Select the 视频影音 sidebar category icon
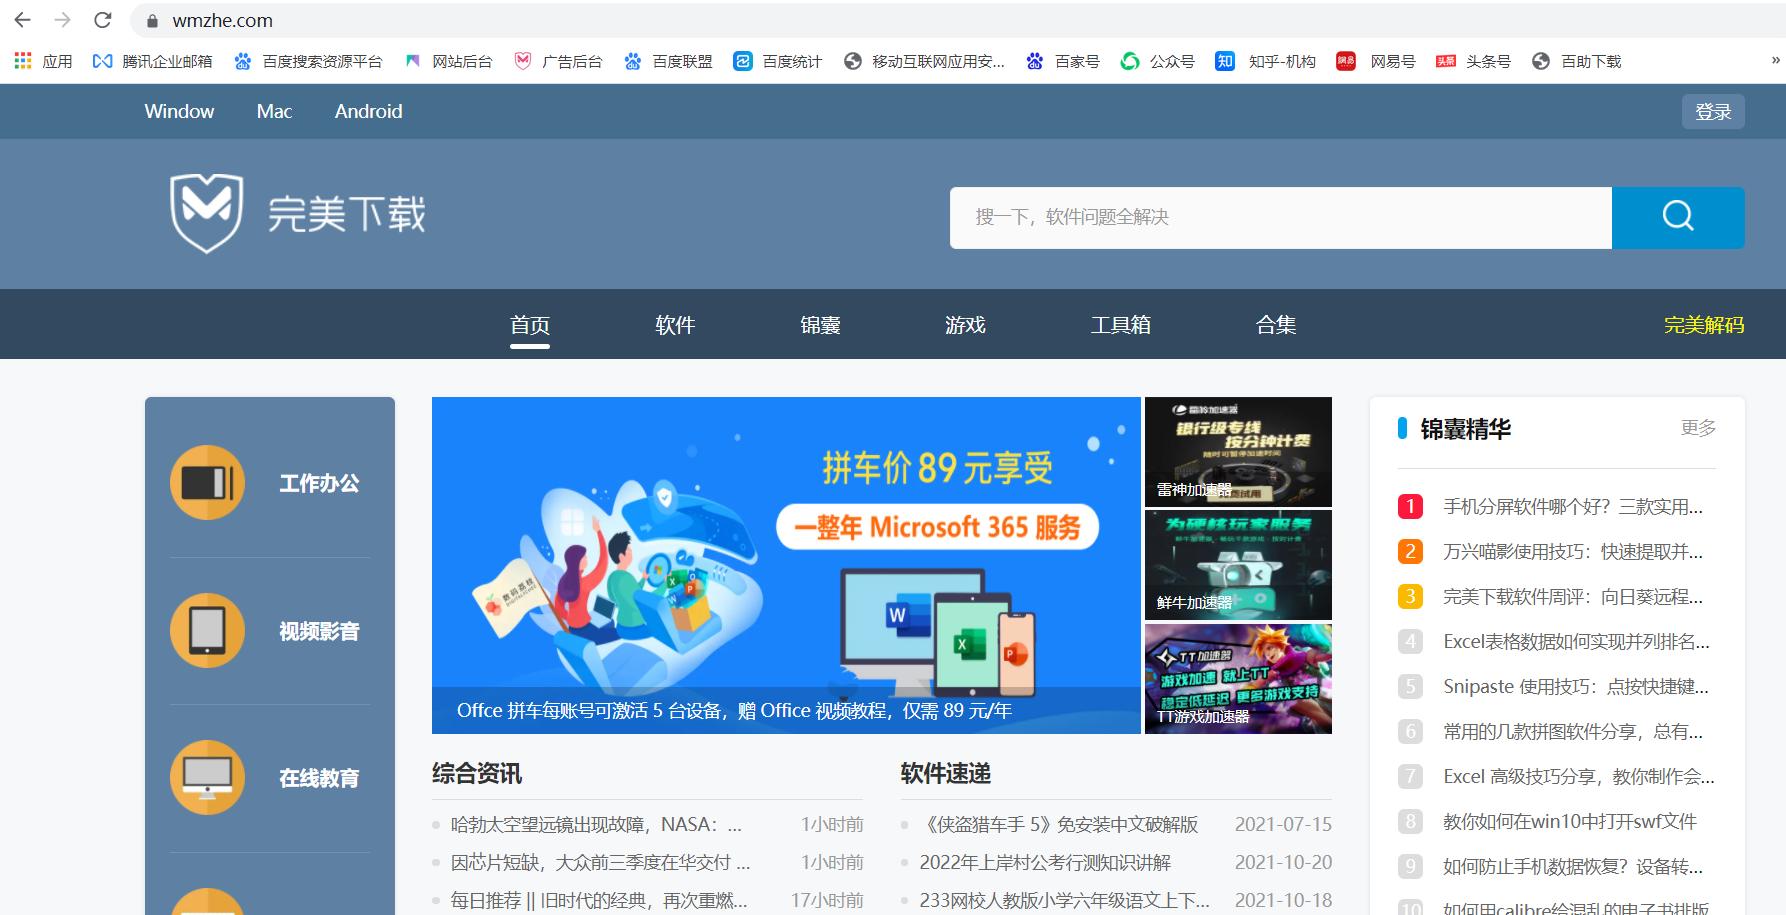The image size is (1786, 915). [207, 631]
